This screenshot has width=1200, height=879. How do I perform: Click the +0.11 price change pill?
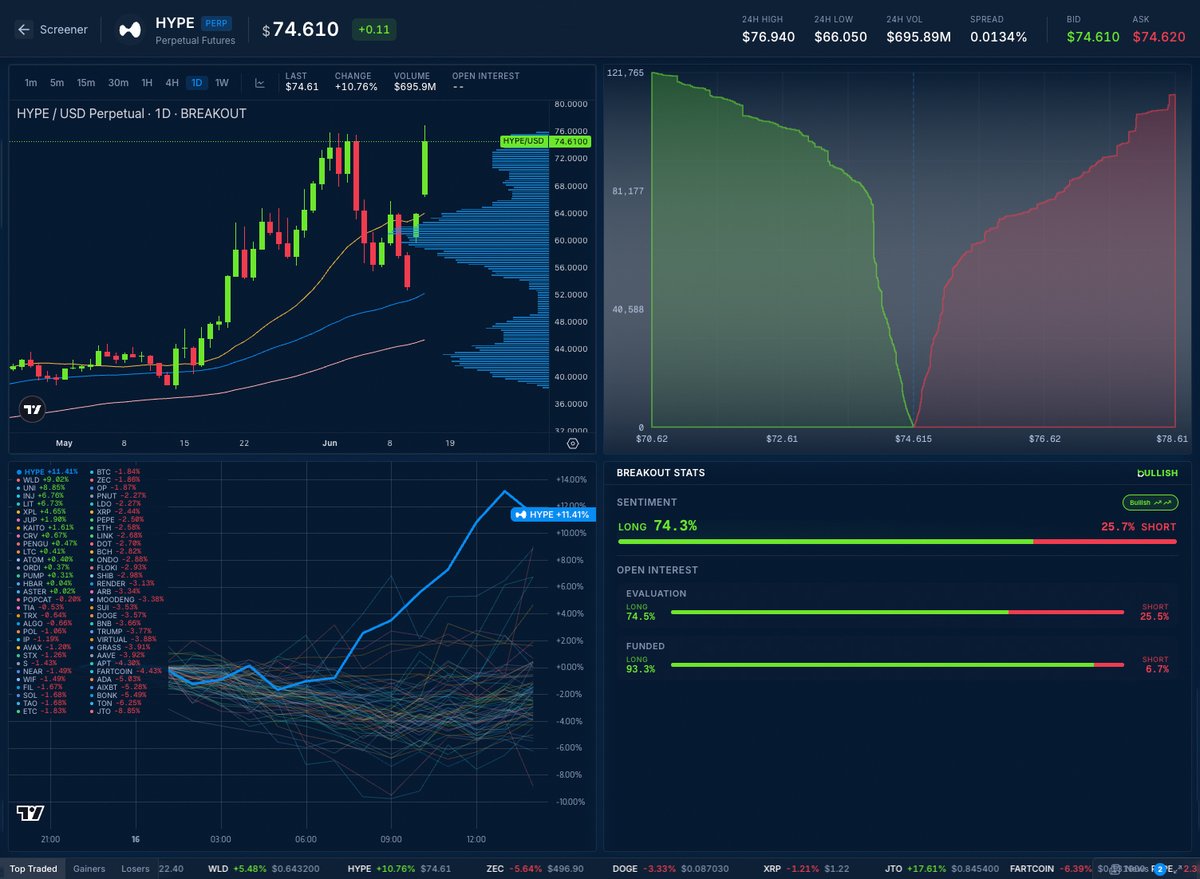click(374, 30)
